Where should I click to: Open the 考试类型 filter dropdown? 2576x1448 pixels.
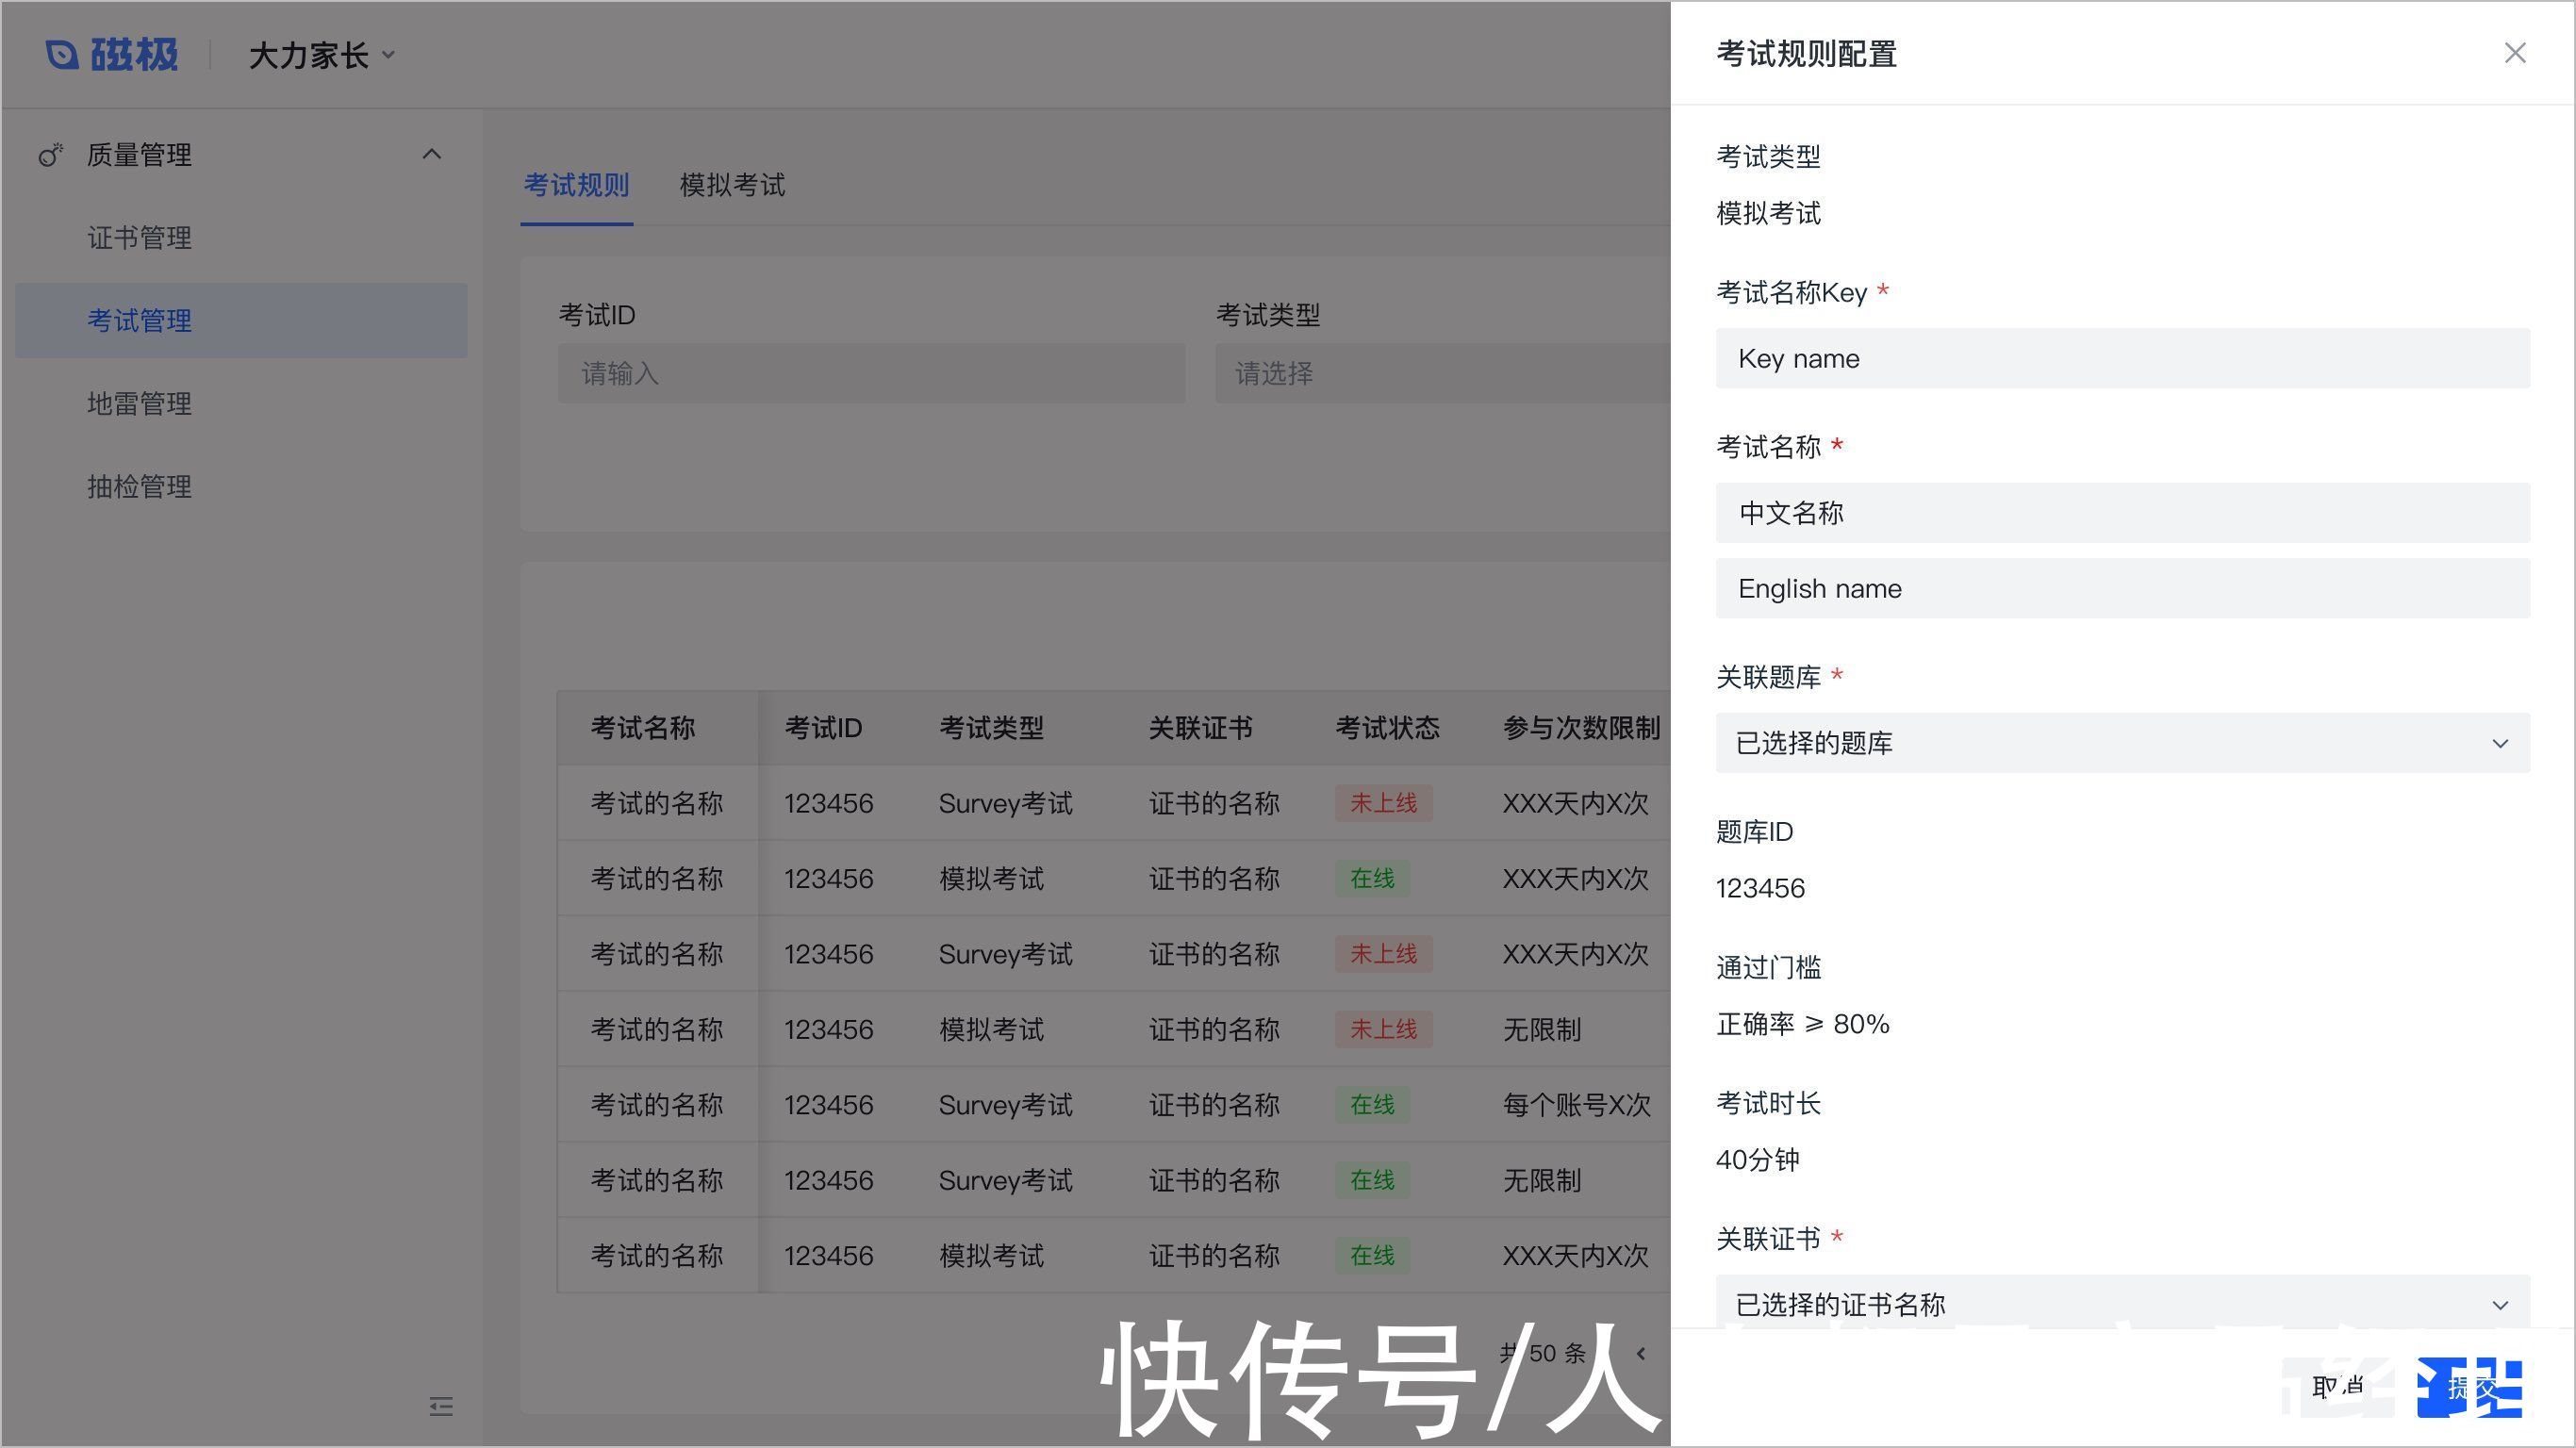pos(1442,374)
